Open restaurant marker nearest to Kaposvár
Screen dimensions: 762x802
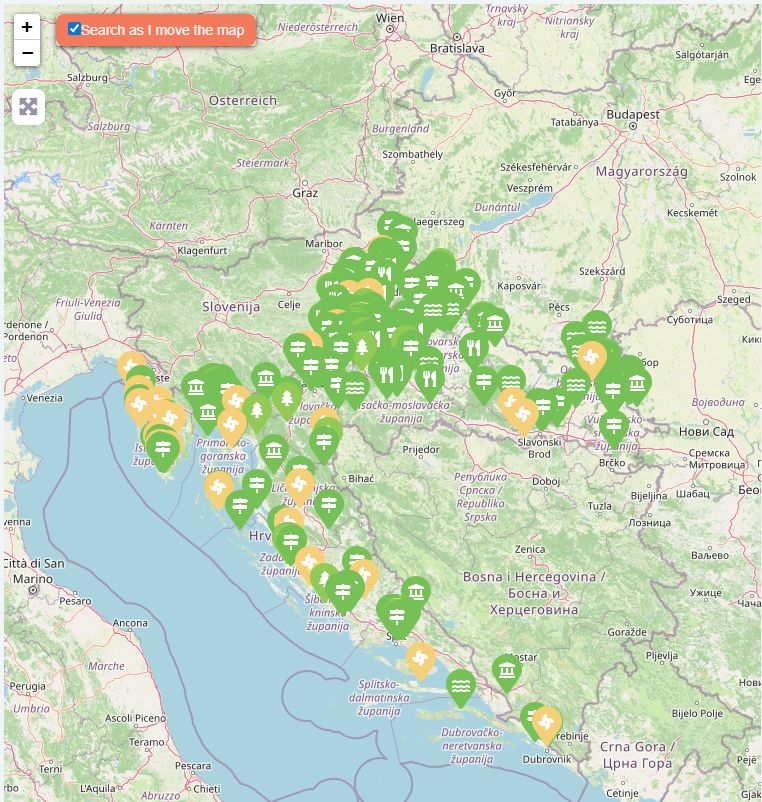[x=474, y=351]
